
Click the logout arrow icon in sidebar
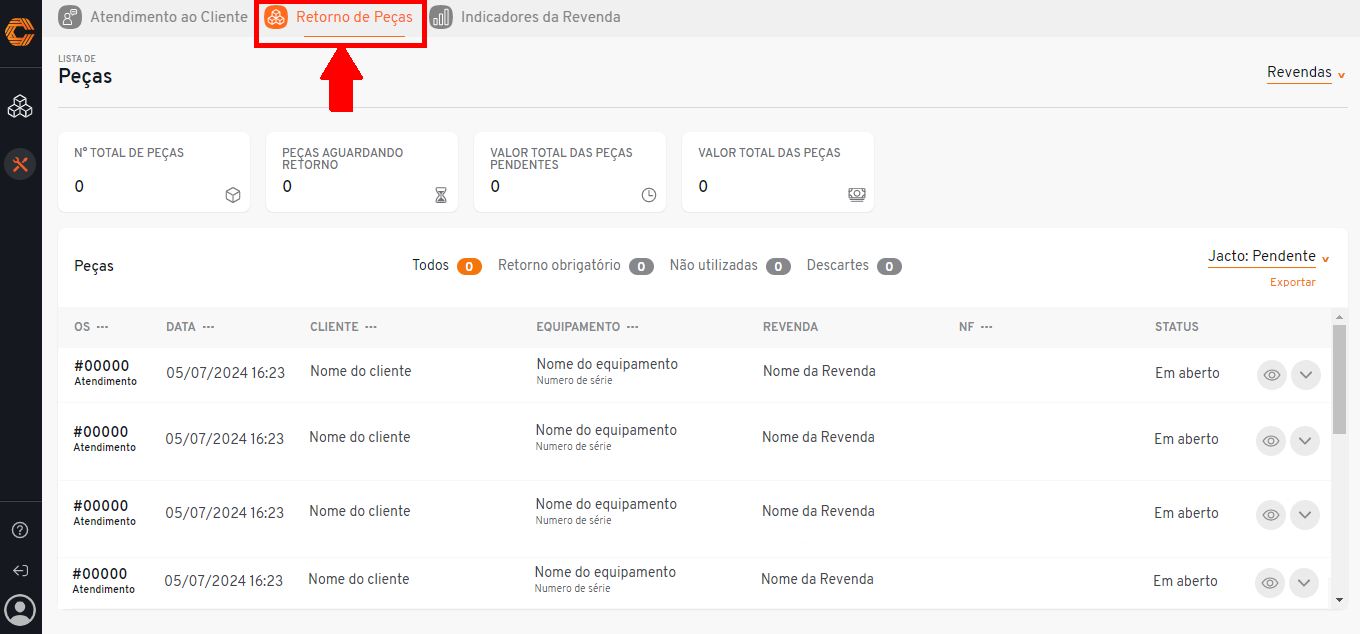[x=20, y=571]
